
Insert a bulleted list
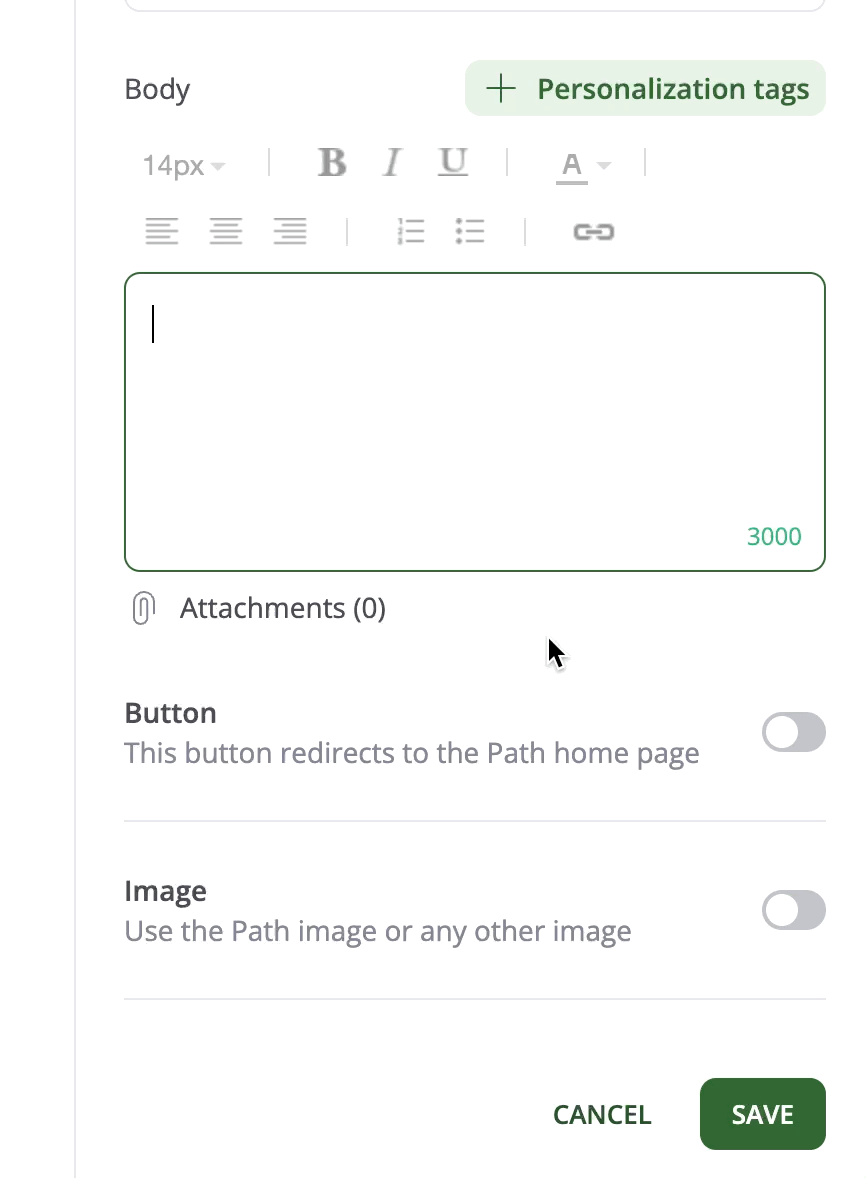pos(470,232)
